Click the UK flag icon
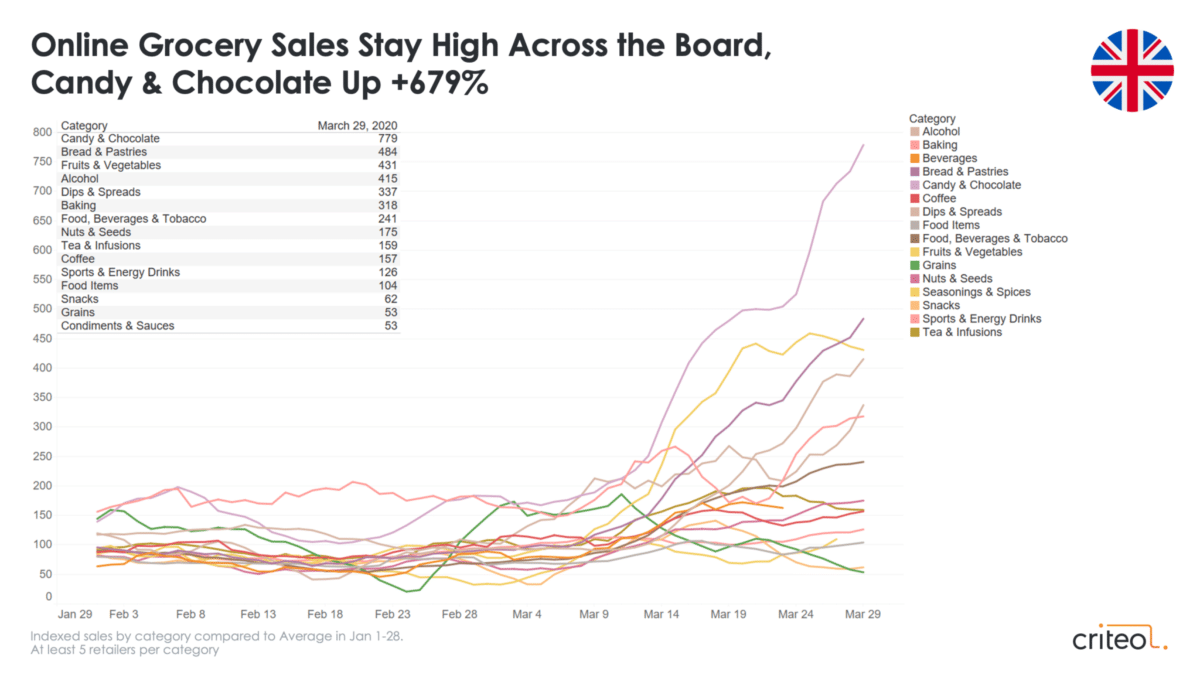1200x675 pixels. pyautogui.click(x=1130, y=70)
